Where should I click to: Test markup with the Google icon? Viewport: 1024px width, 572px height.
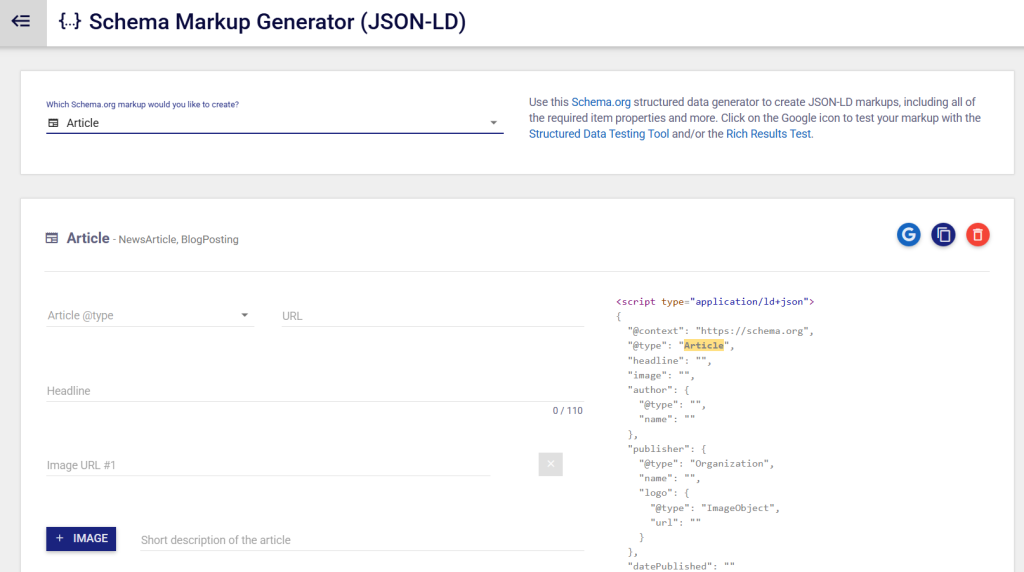908,234
